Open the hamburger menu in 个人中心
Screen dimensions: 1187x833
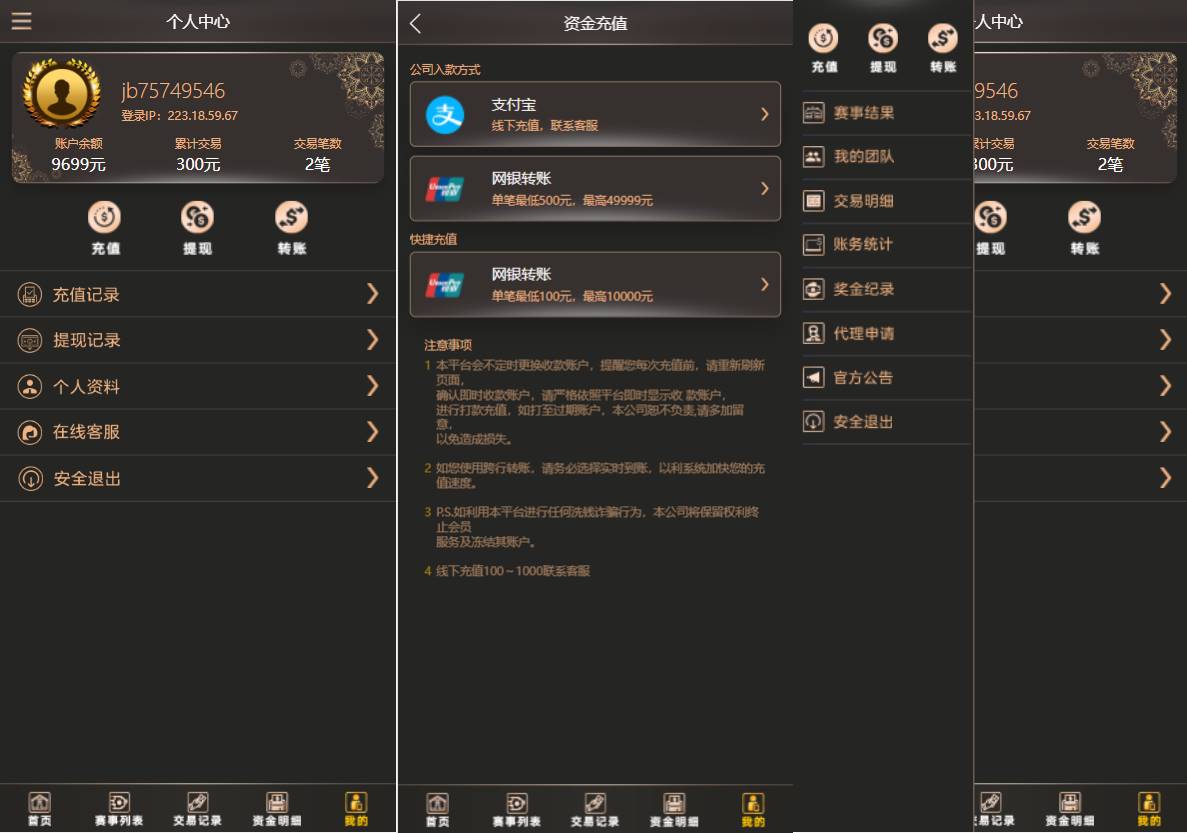[21, 21]
